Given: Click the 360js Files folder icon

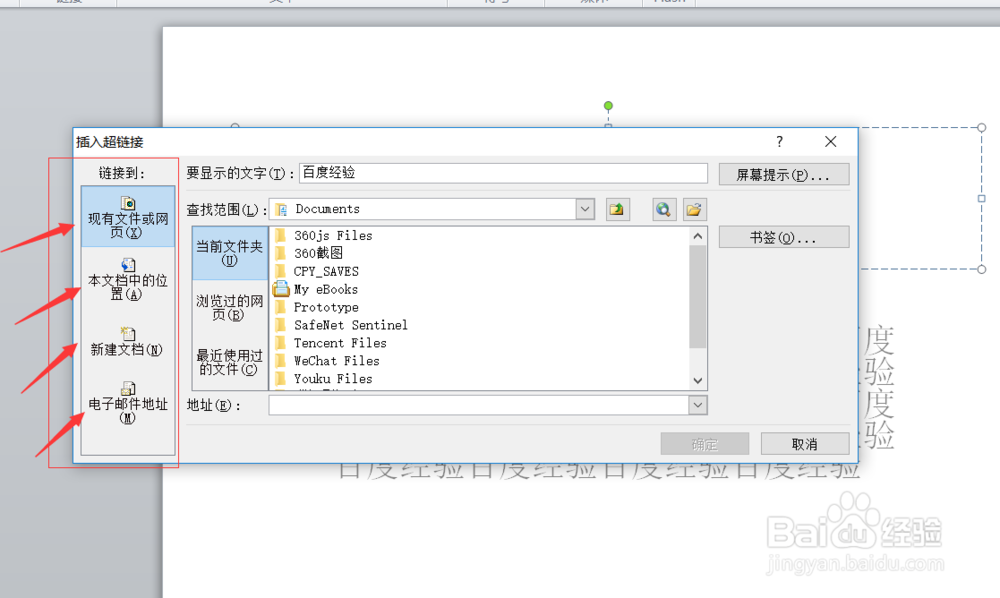Looking at the screenshot, I should pos(281,235).
